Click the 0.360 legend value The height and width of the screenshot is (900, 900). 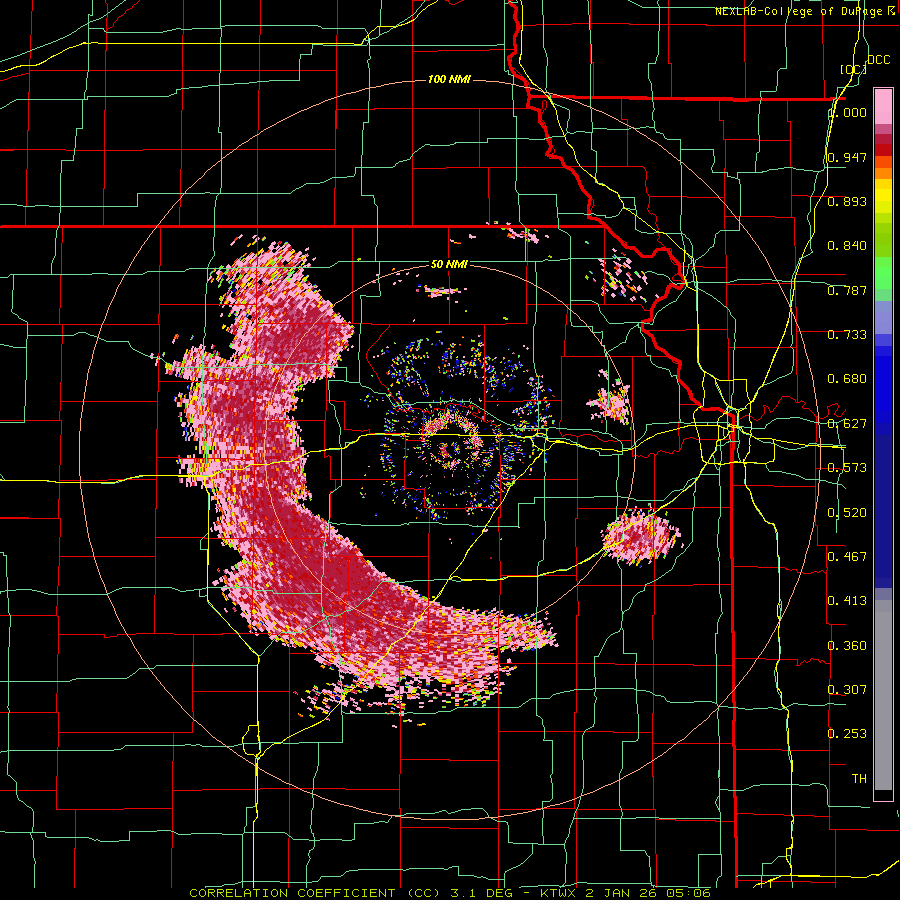(x=847, y=646)
